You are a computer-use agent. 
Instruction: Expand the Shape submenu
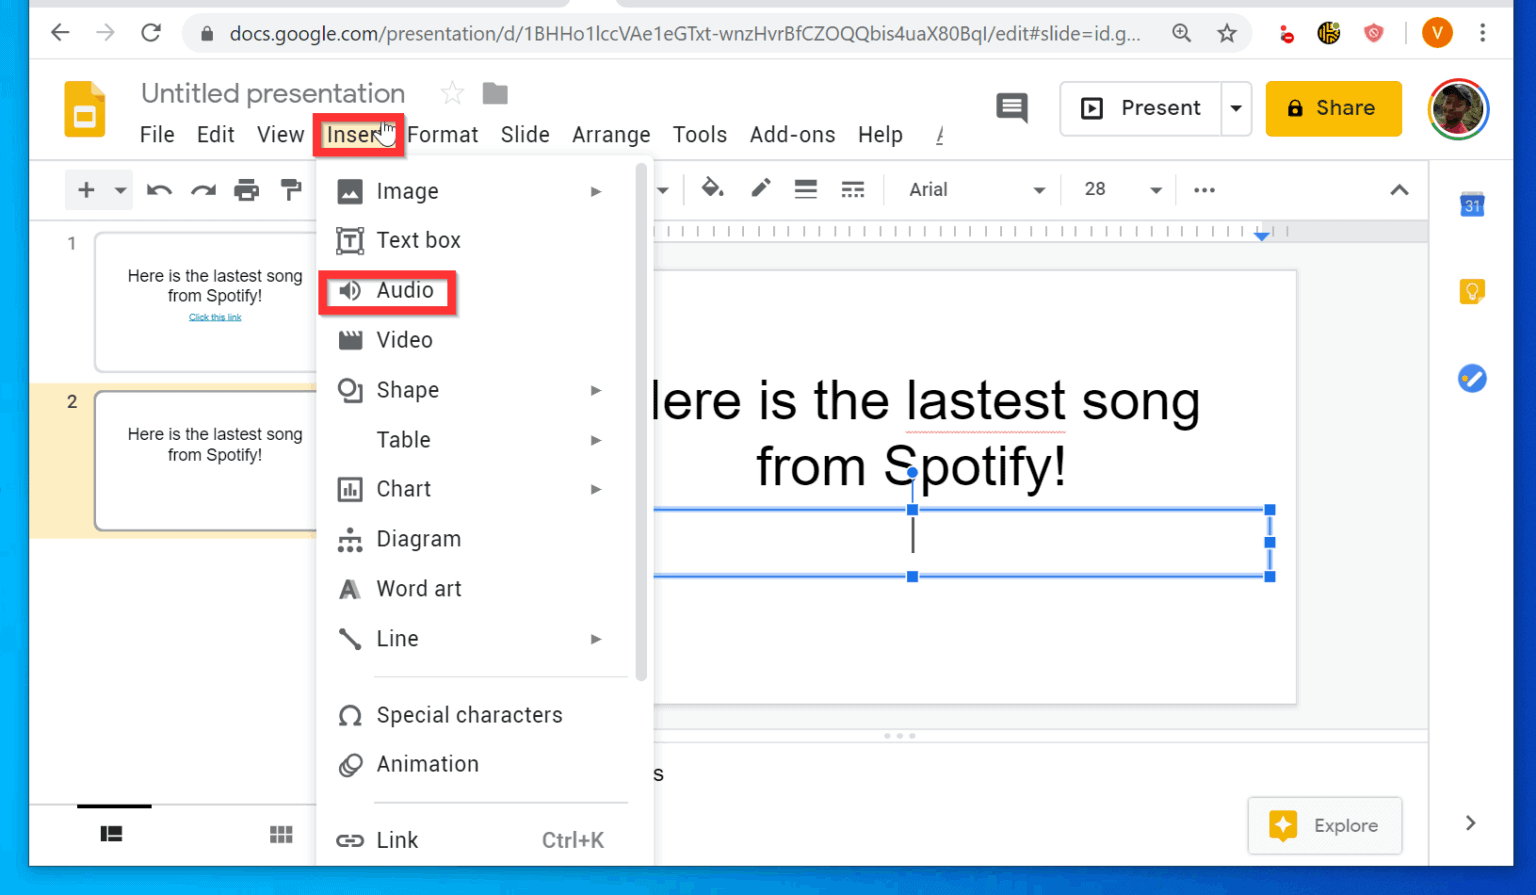[596, 390]
